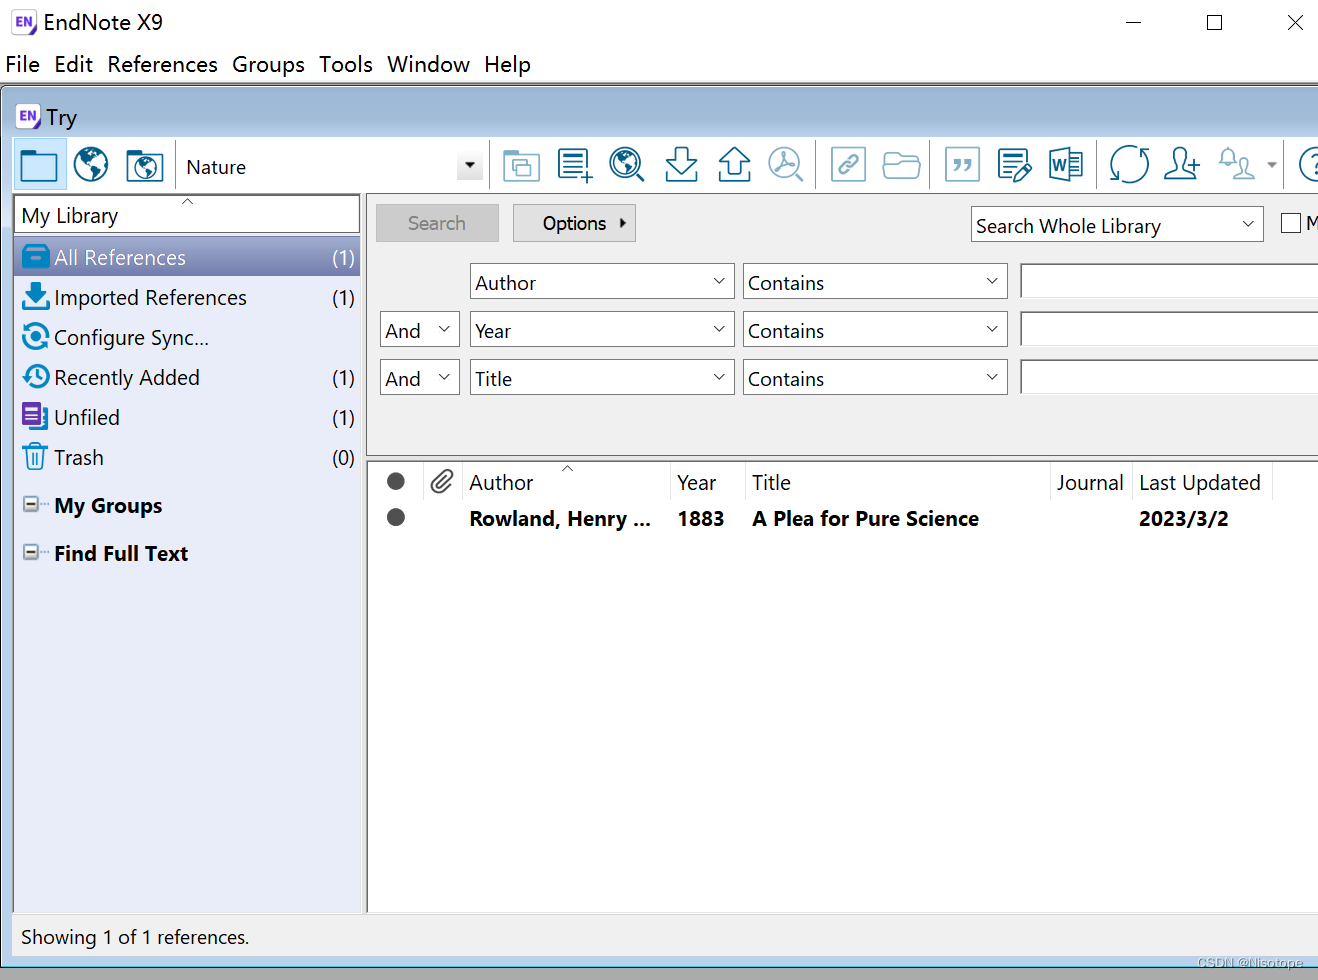This screenshot has height=980, width=1318.
Task: Click the Format Bibliography icon
Action: tap(1014, 165)
